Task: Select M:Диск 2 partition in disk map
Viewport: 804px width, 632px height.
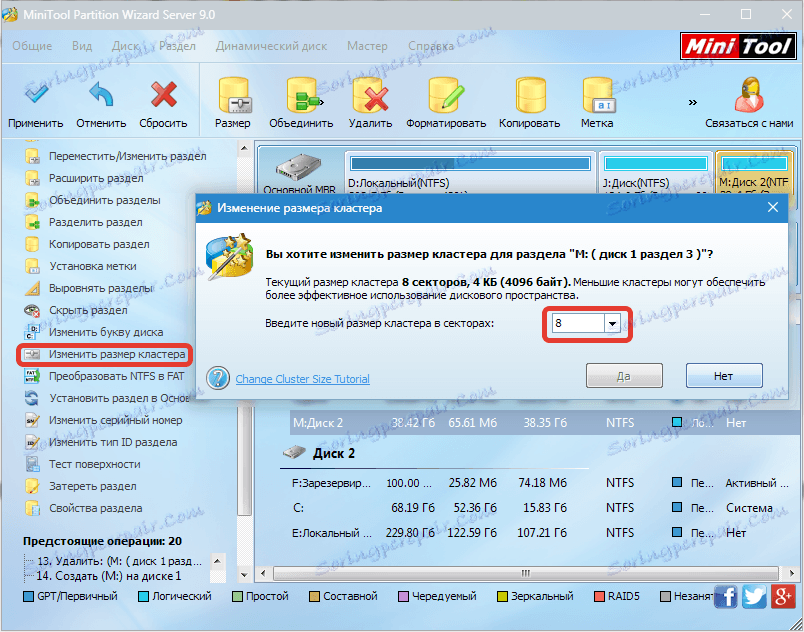Action: pos(754,173)
